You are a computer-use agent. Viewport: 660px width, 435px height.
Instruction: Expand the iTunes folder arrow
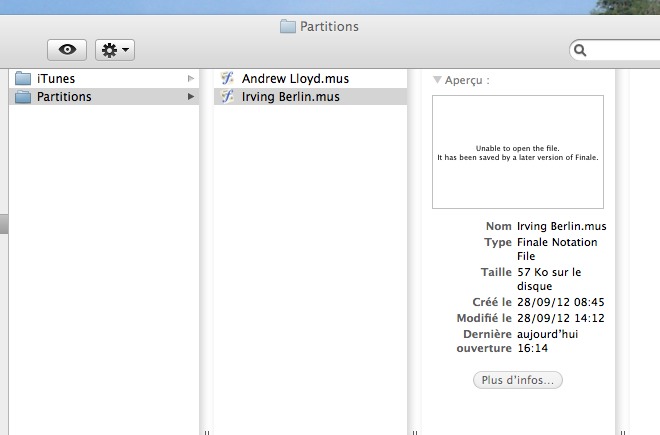(x=191, y=78)
